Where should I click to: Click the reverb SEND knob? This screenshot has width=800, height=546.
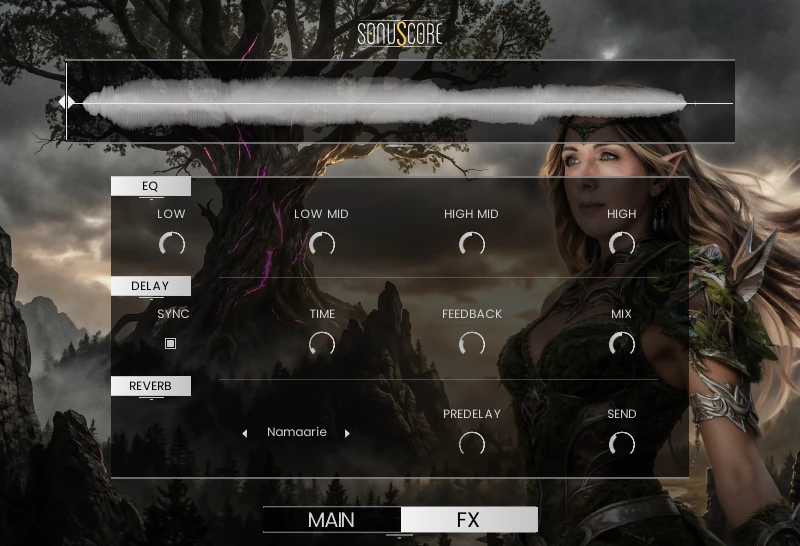tap(621, 444)
